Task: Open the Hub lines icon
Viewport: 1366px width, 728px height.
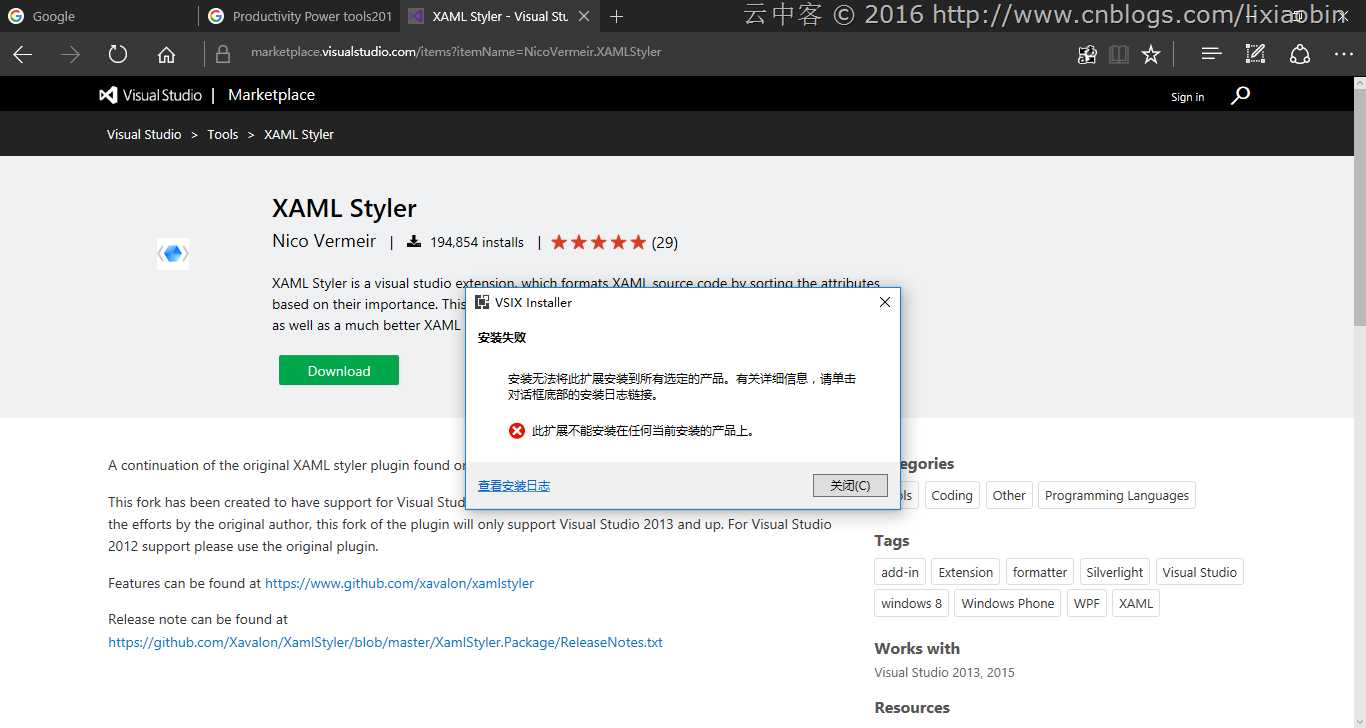Action: coord(1211,54)
